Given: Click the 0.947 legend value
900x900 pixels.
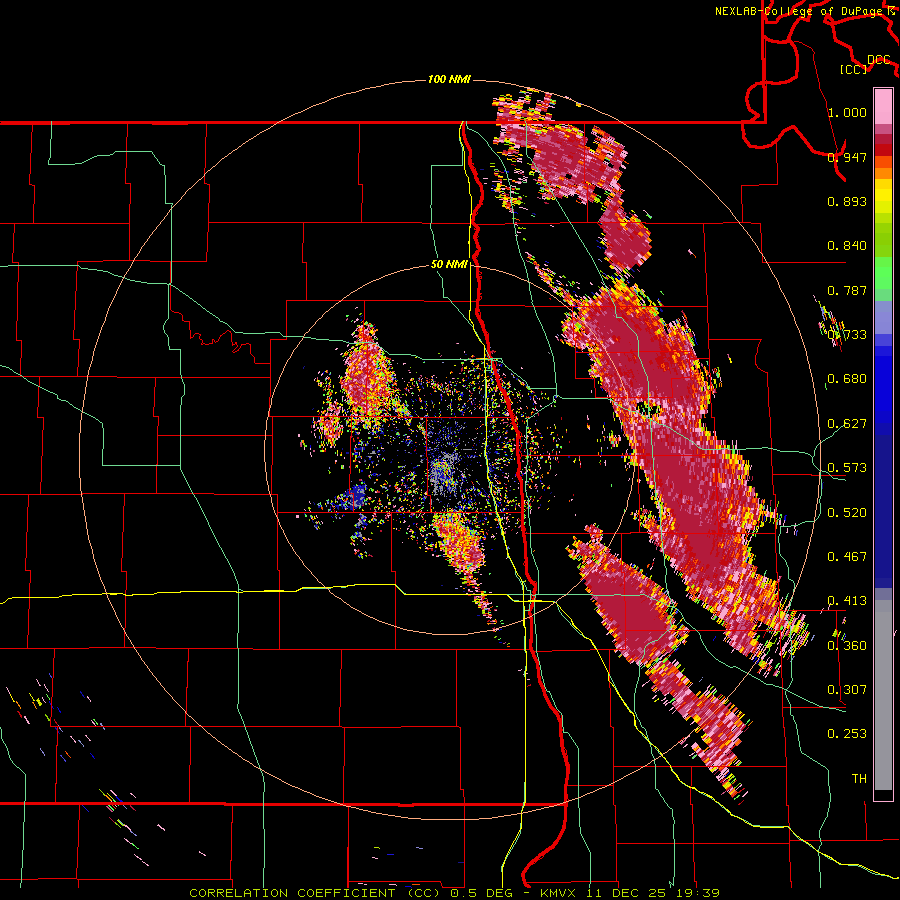Looking at the screenshot, I should tap(847, 157).
